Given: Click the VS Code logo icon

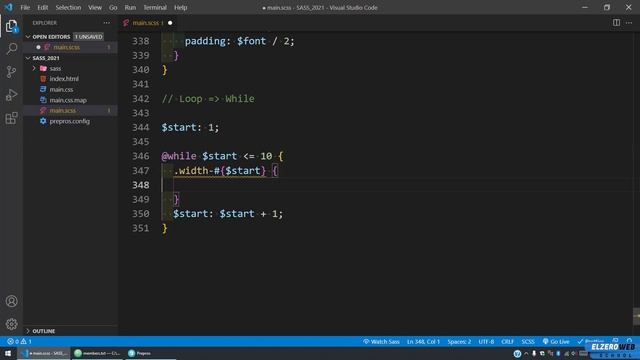Looking at the screenshot, I should click(x=9, y=7).
